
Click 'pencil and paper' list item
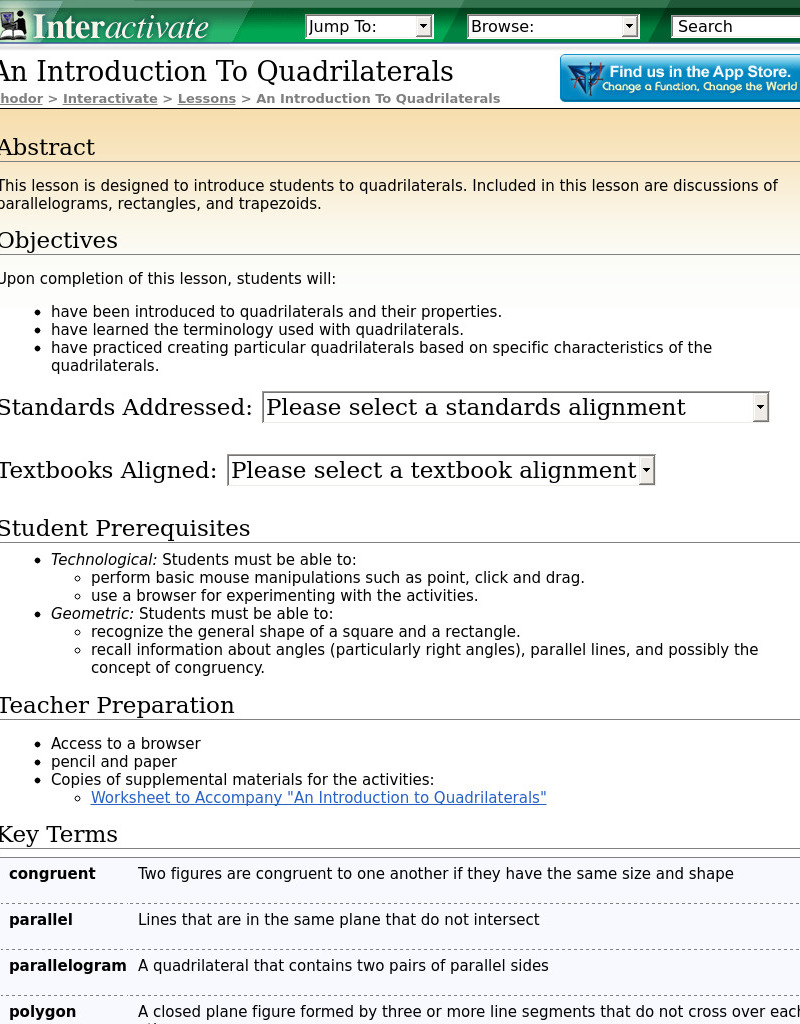pyautogui.click(x=114, y=761)
